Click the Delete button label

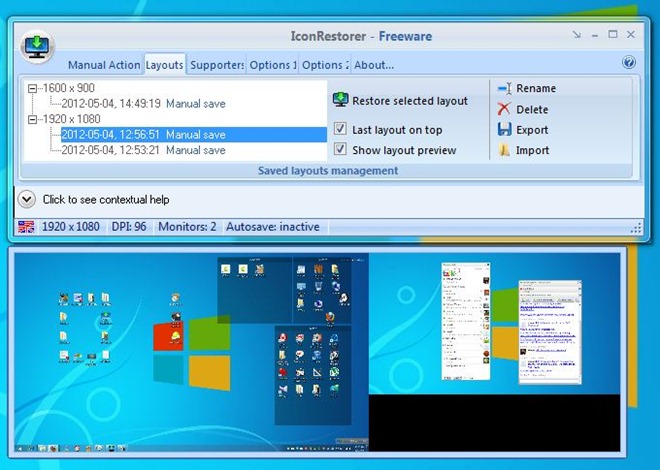(x=532, y=109)
